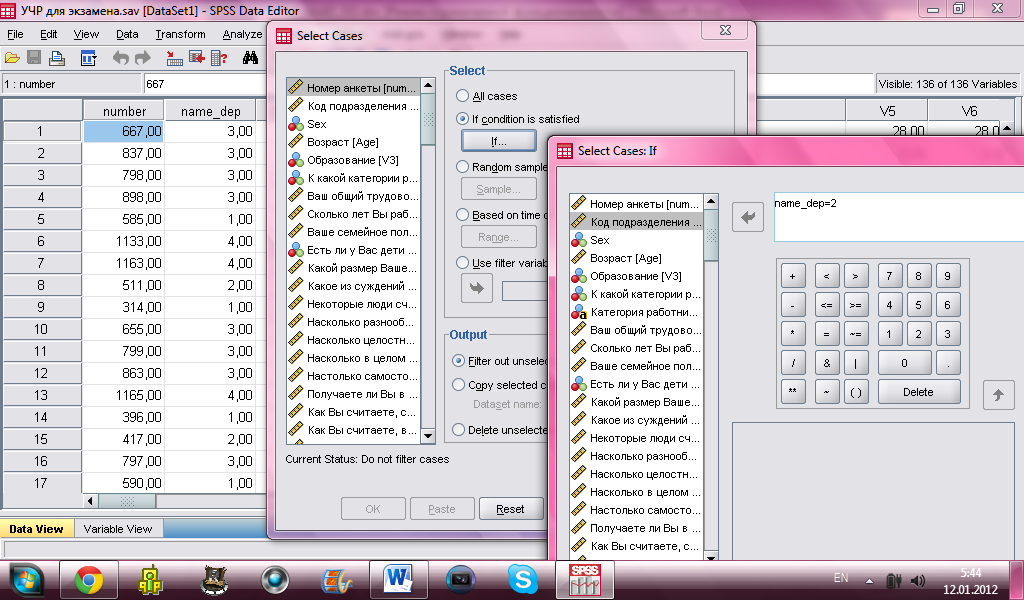Click the Save file toolbar icon
Screen dimensions: 1024x600
pyautogui.click(x=34, y=58)
